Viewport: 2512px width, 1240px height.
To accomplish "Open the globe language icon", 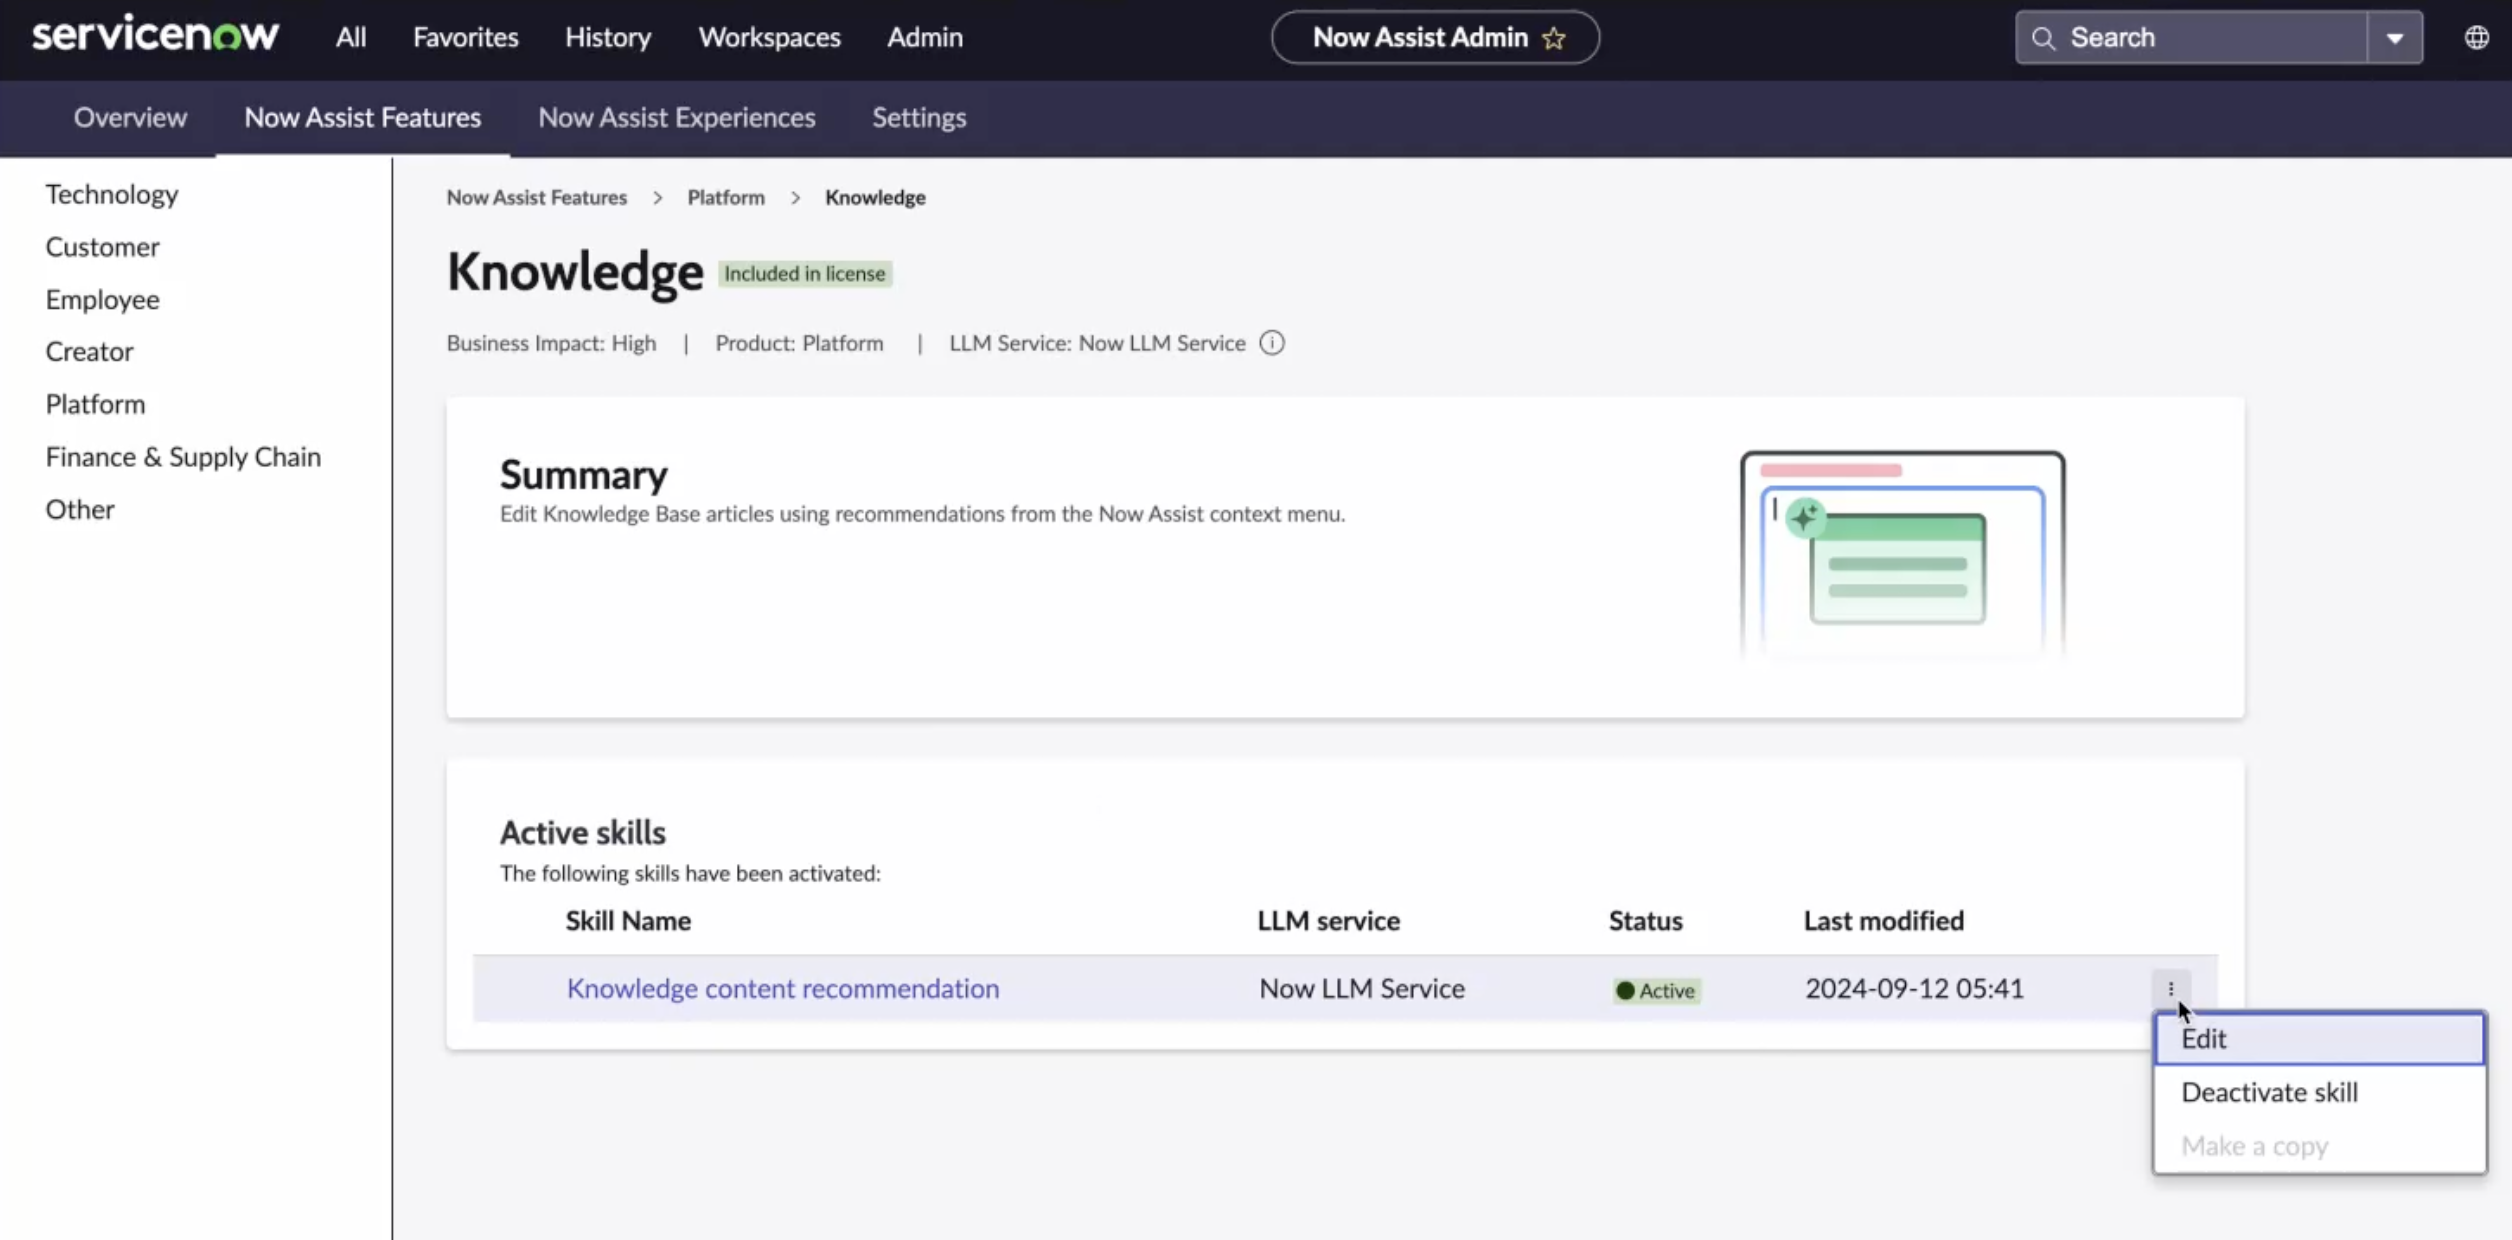I will 2476,38.
